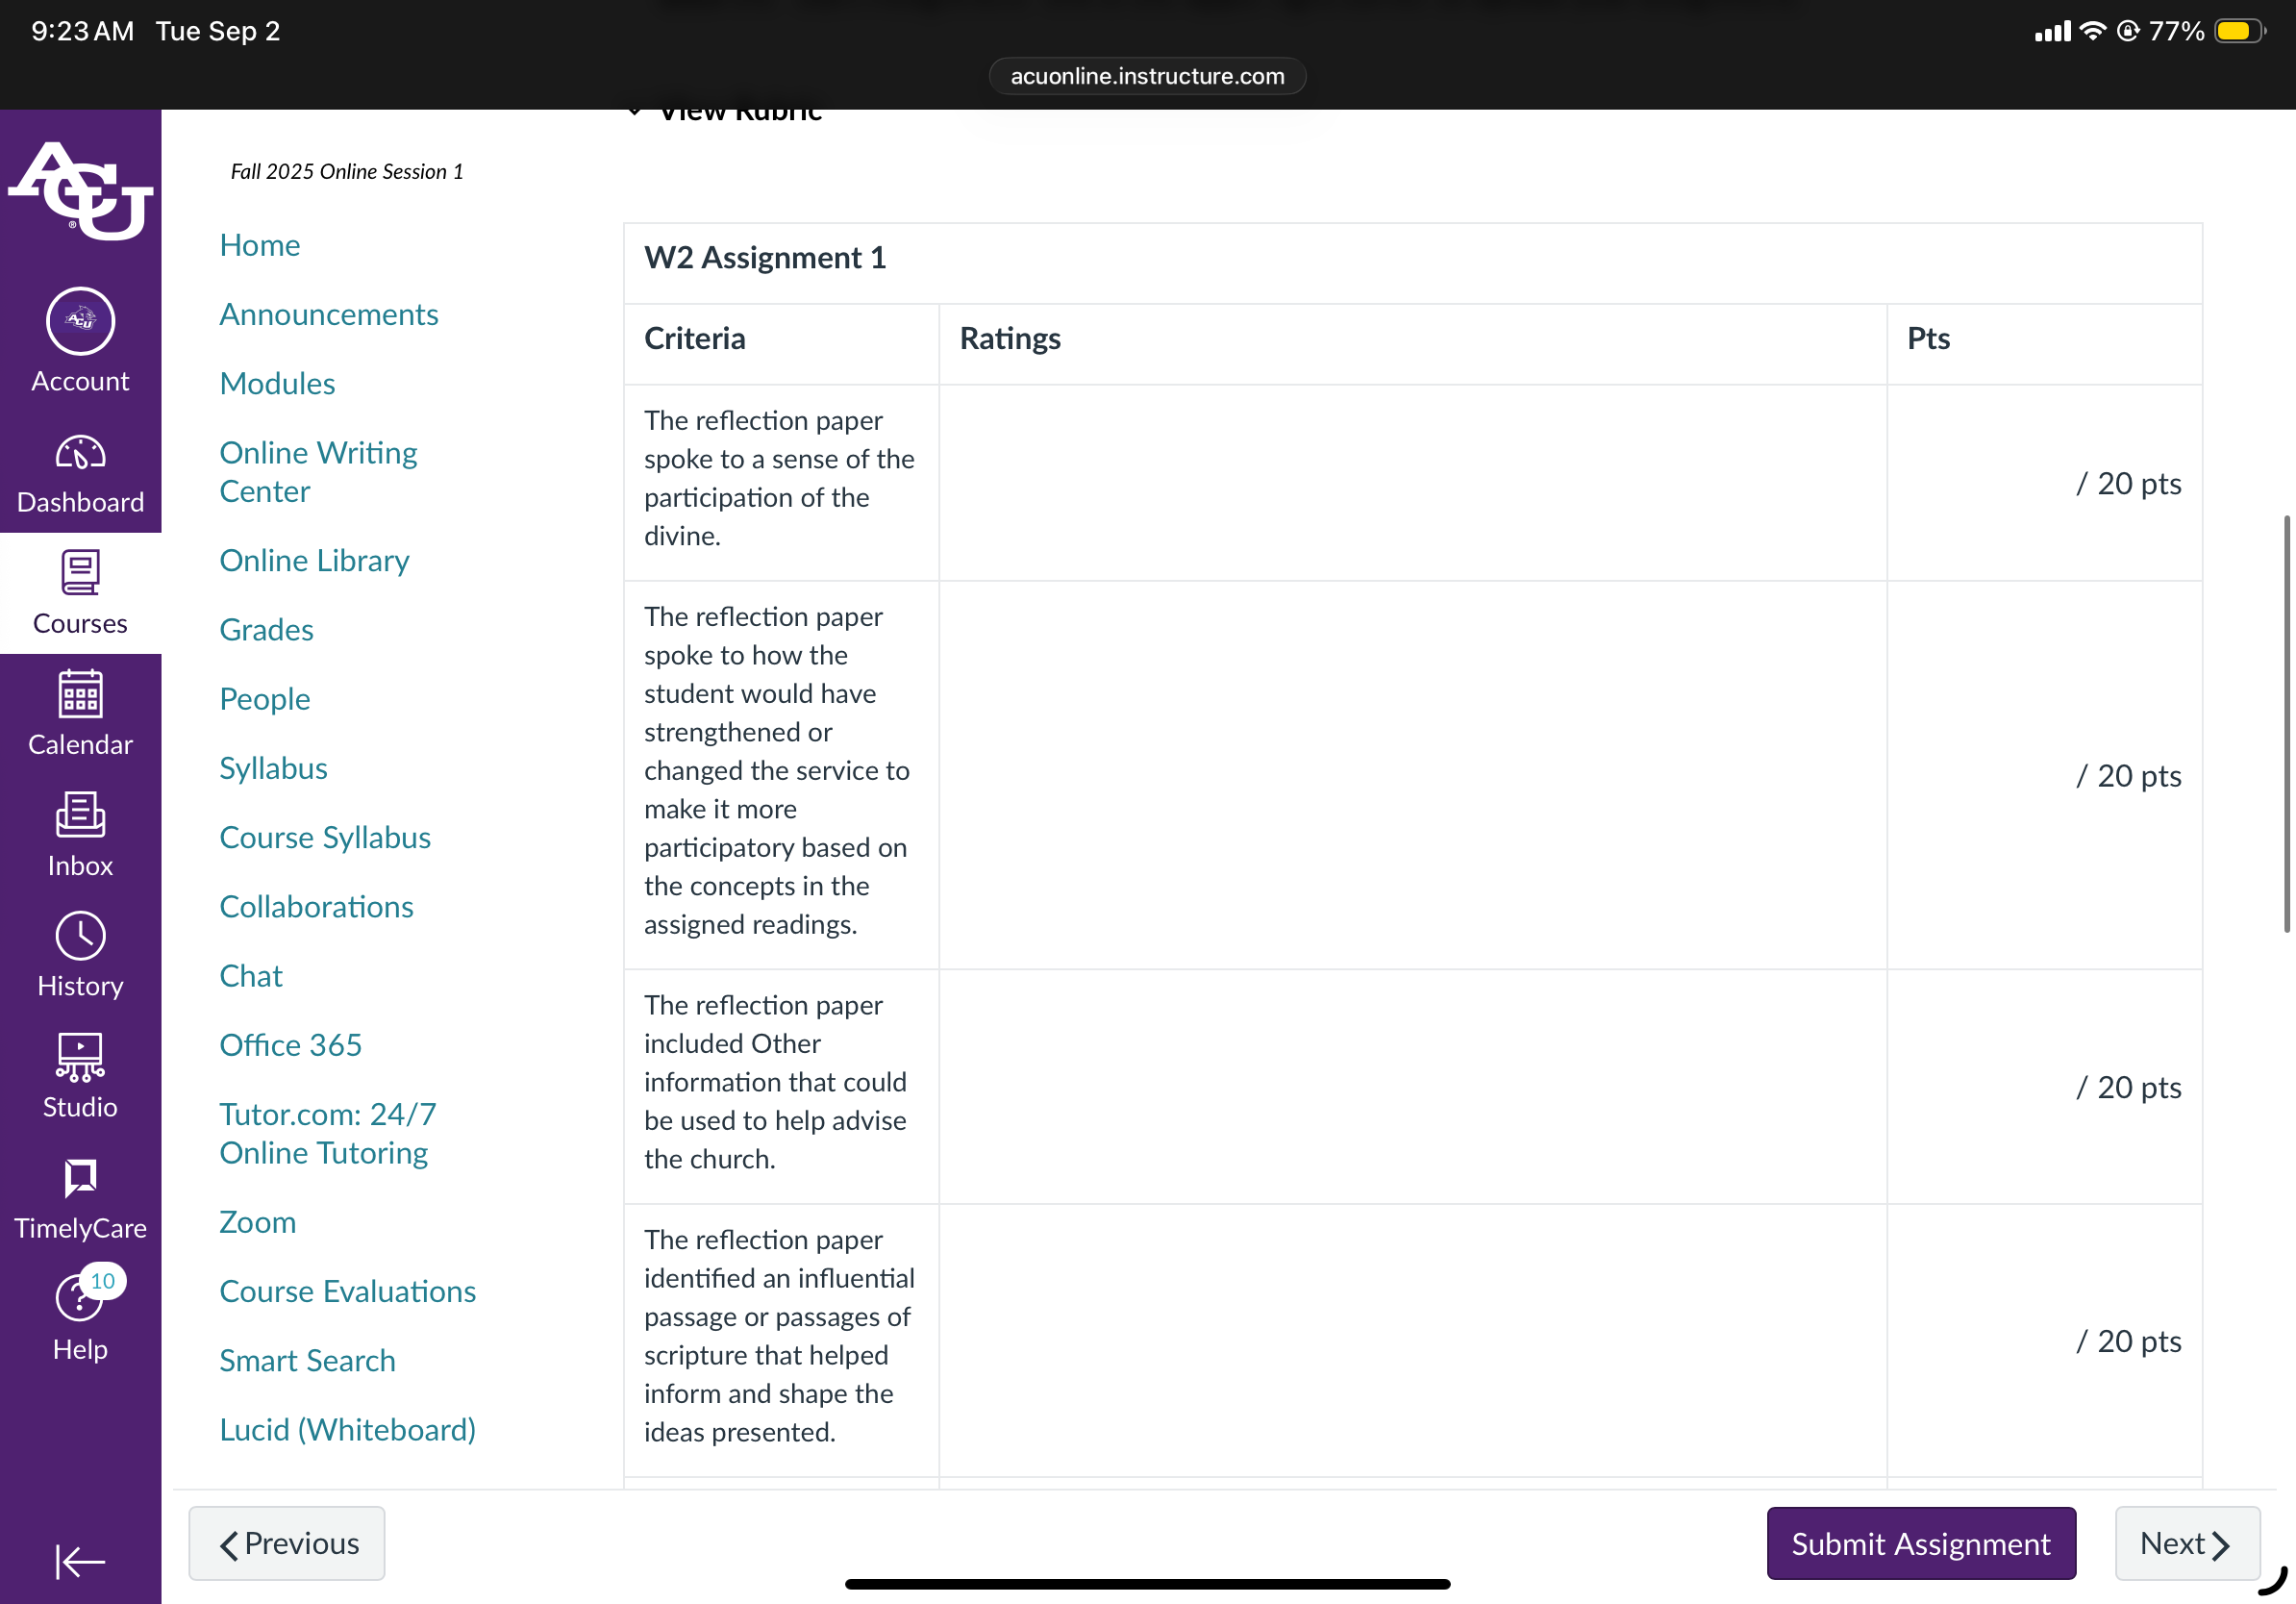Screen dimensions: 2296x1604
Task: Open the TimelyCare icon
Action: 80,1179
